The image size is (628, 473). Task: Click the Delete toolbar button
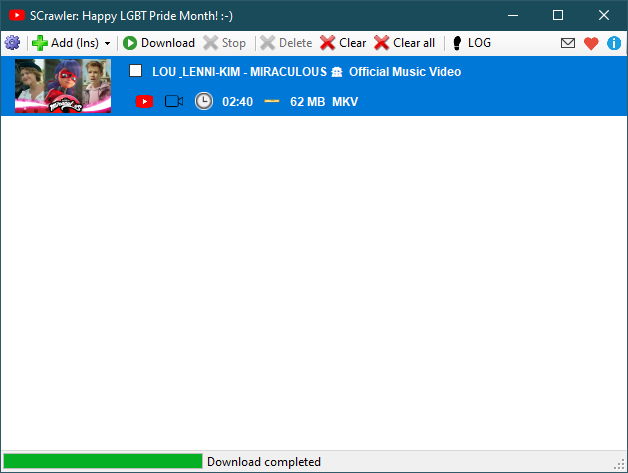286,43
